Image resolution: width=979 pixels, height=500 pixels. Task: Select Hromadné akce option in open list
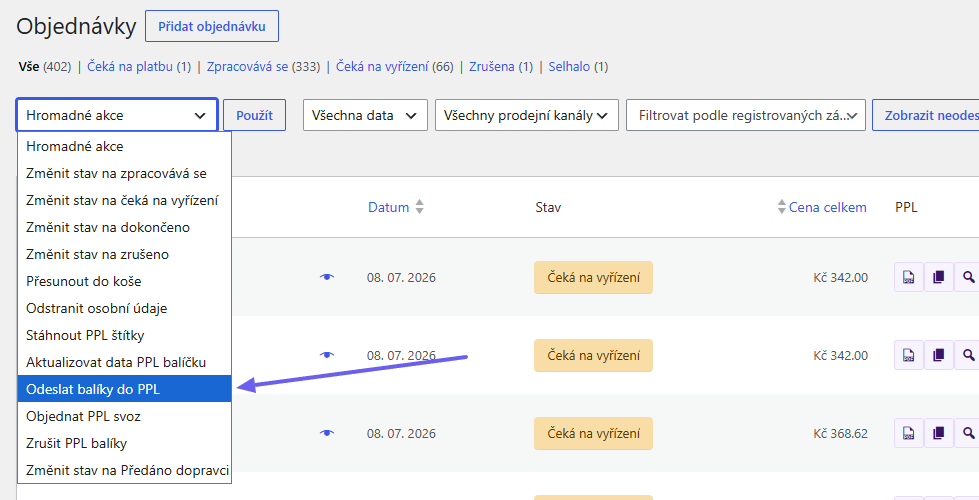124,146
